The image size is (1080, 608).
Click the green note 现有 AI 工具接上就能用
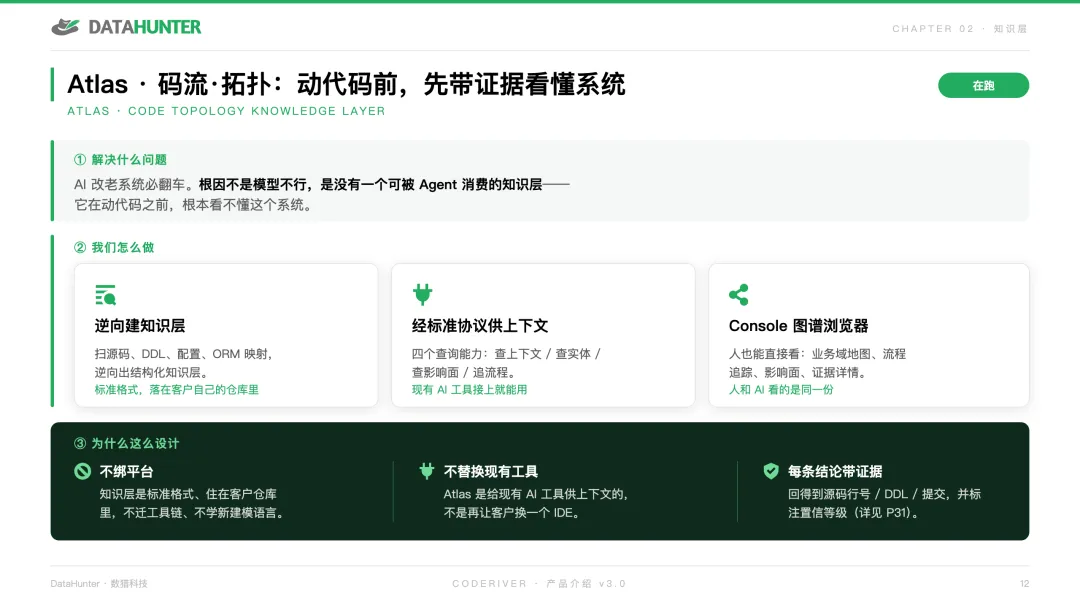point(469,390)
